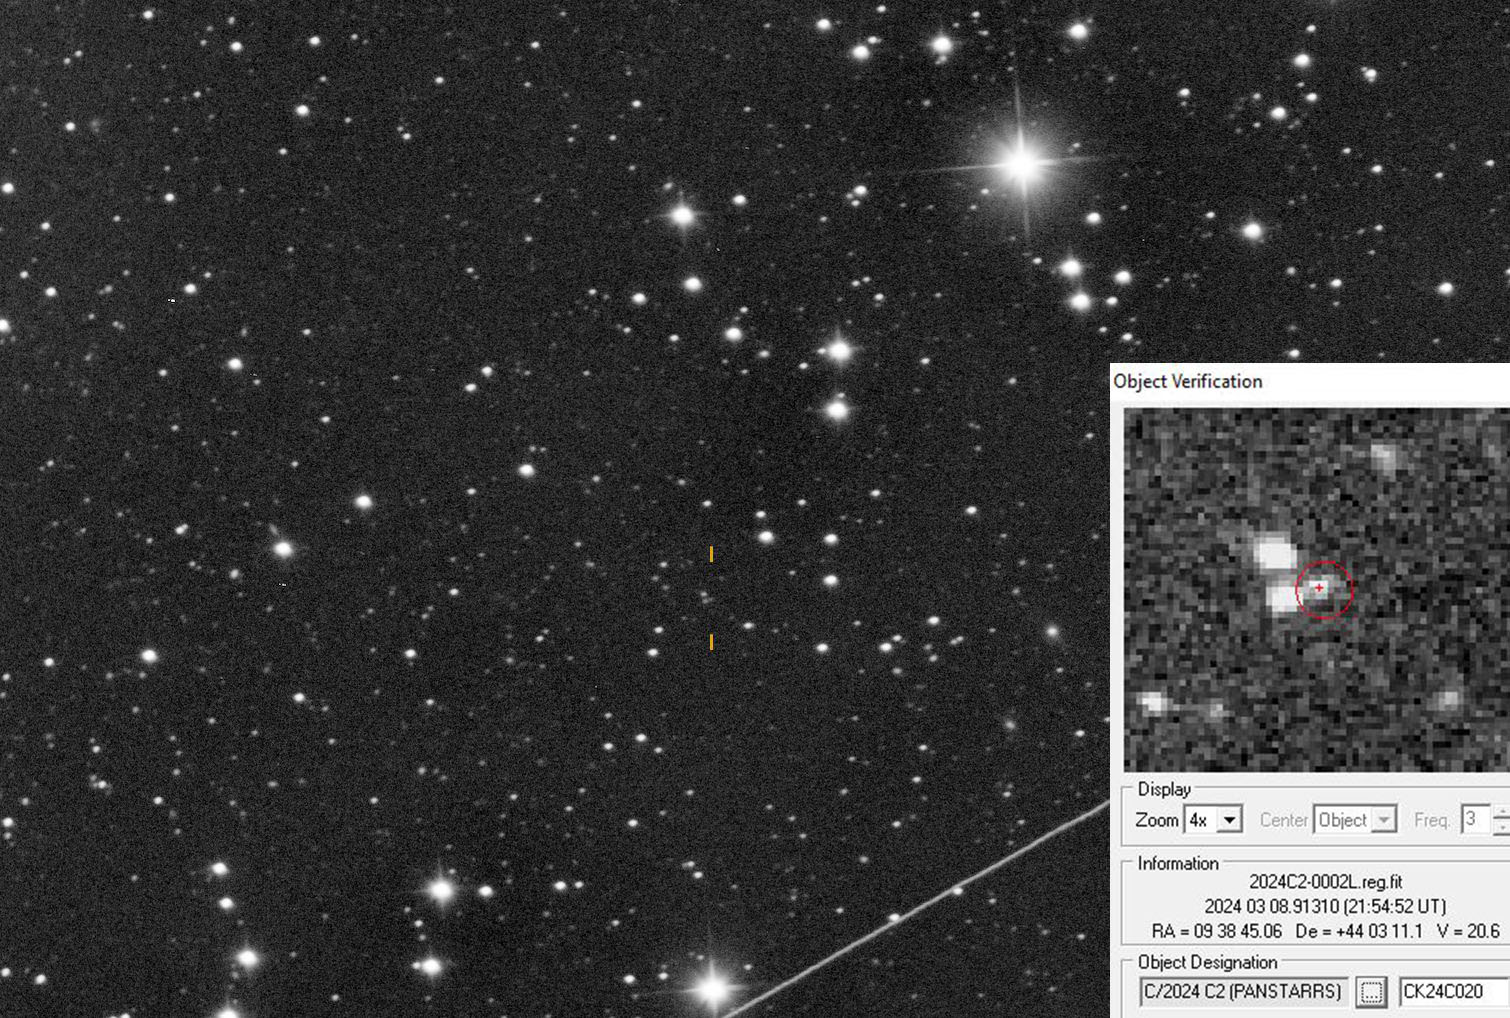The width and height of the screenshot is (1510, 1018).
Task: Click the brightest spiked star at upper right
Action: (1021, 163)
